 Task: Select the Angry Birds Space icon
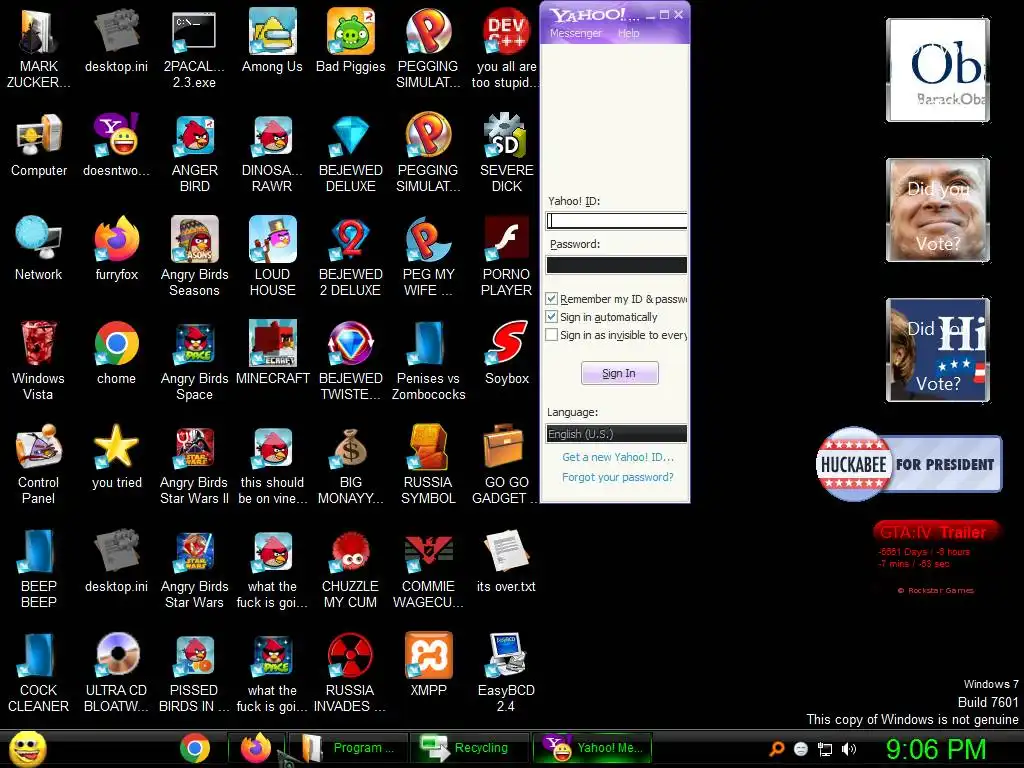click(194, 360)
